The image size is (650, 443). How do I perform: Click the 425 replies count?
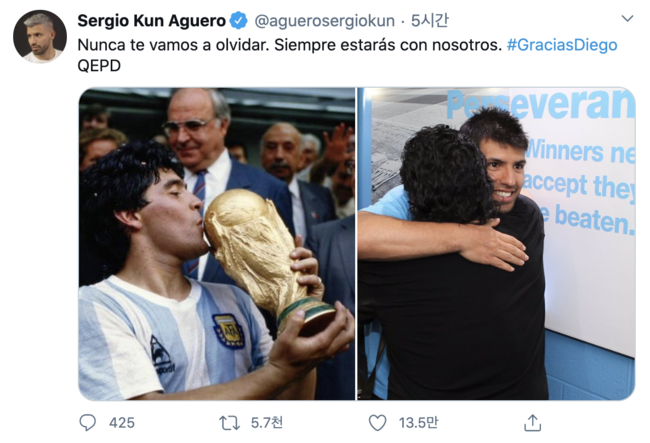pyautogui.click(x=122, y=423)
